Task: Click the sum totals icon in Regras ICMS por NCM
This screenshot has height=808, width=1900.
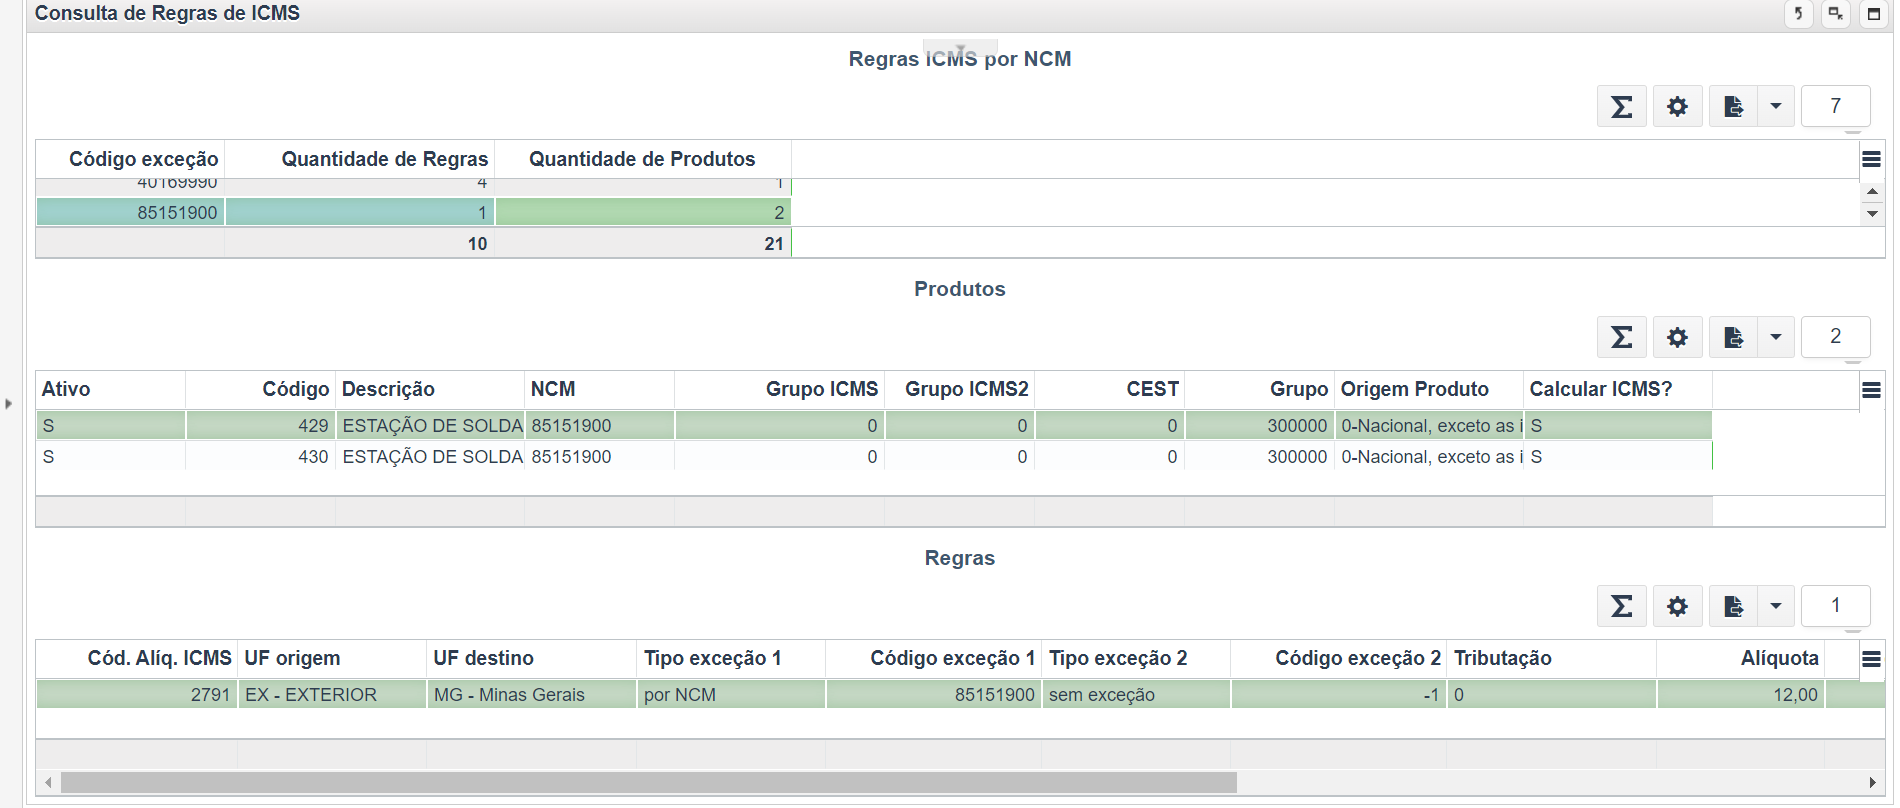Action: 1622,106
